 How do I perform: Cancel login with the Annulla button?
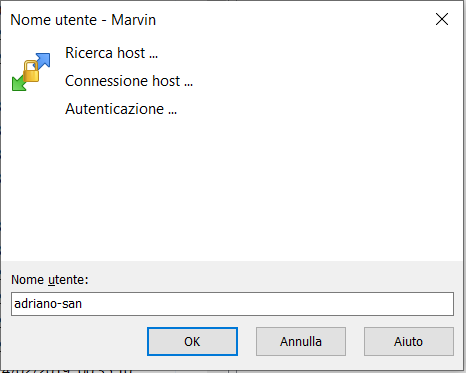point(301,341)
